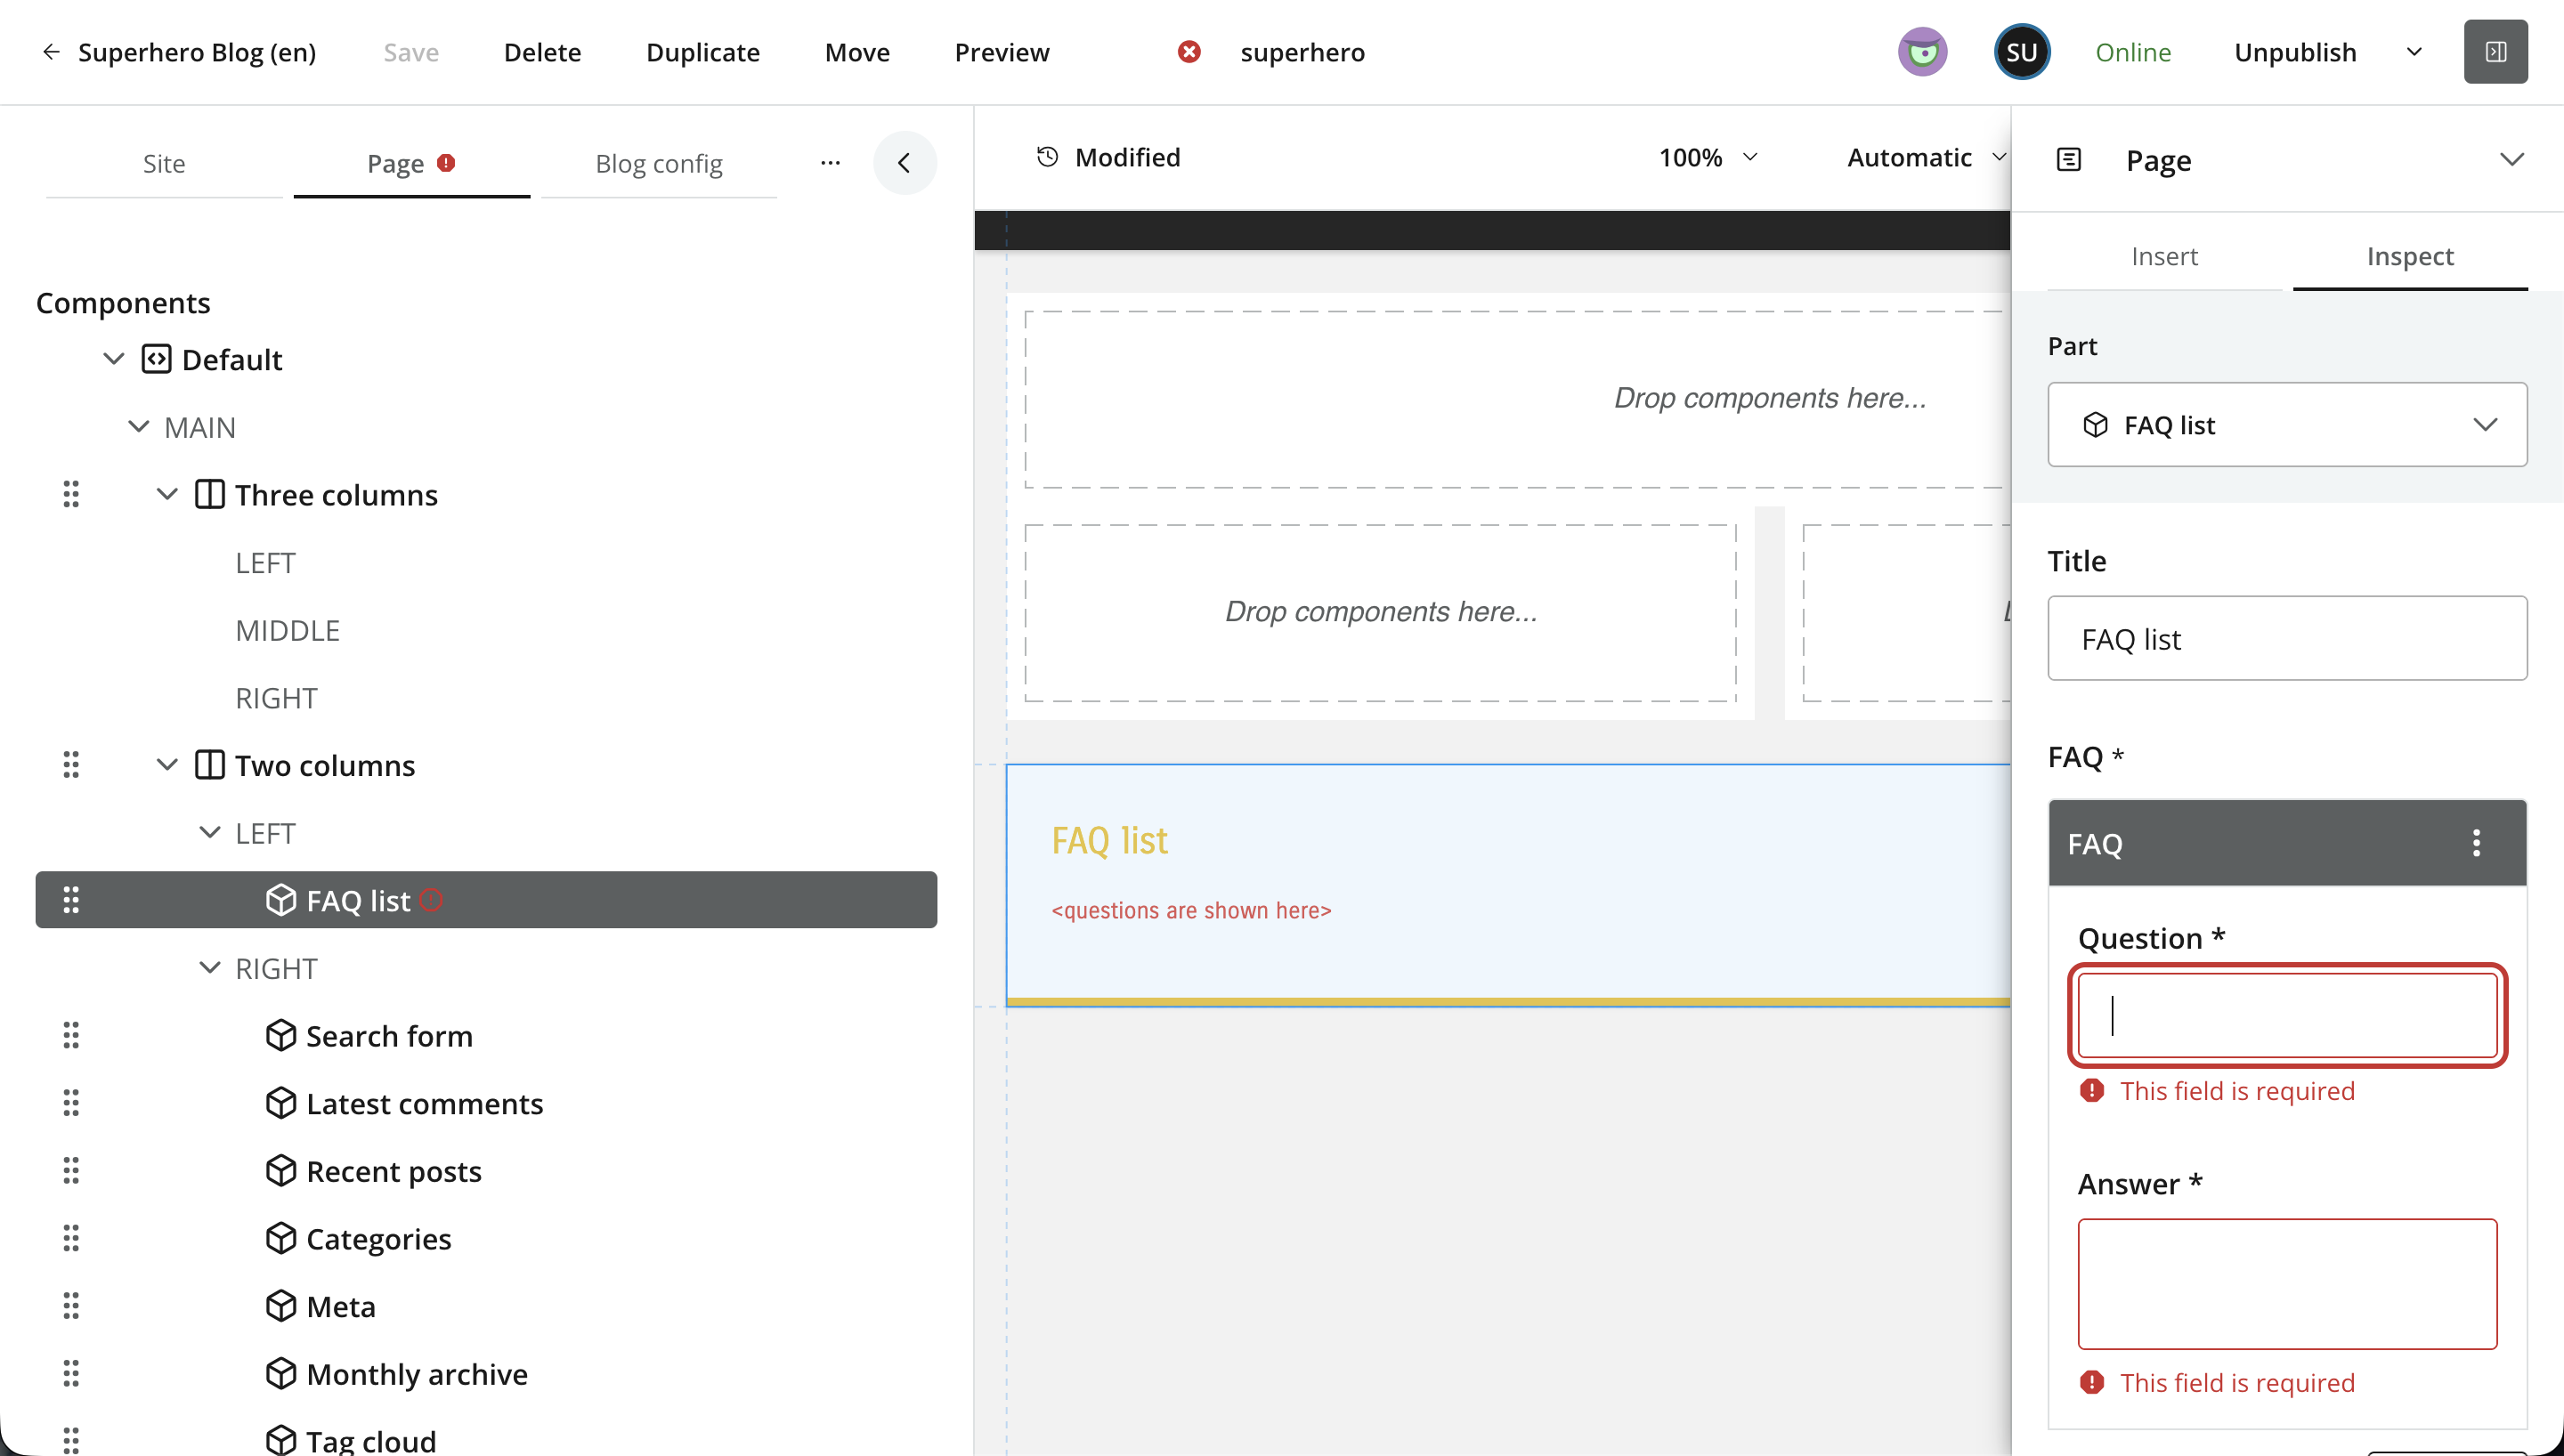
Task: Switch to the Site tab
Action: pos(164,163)
